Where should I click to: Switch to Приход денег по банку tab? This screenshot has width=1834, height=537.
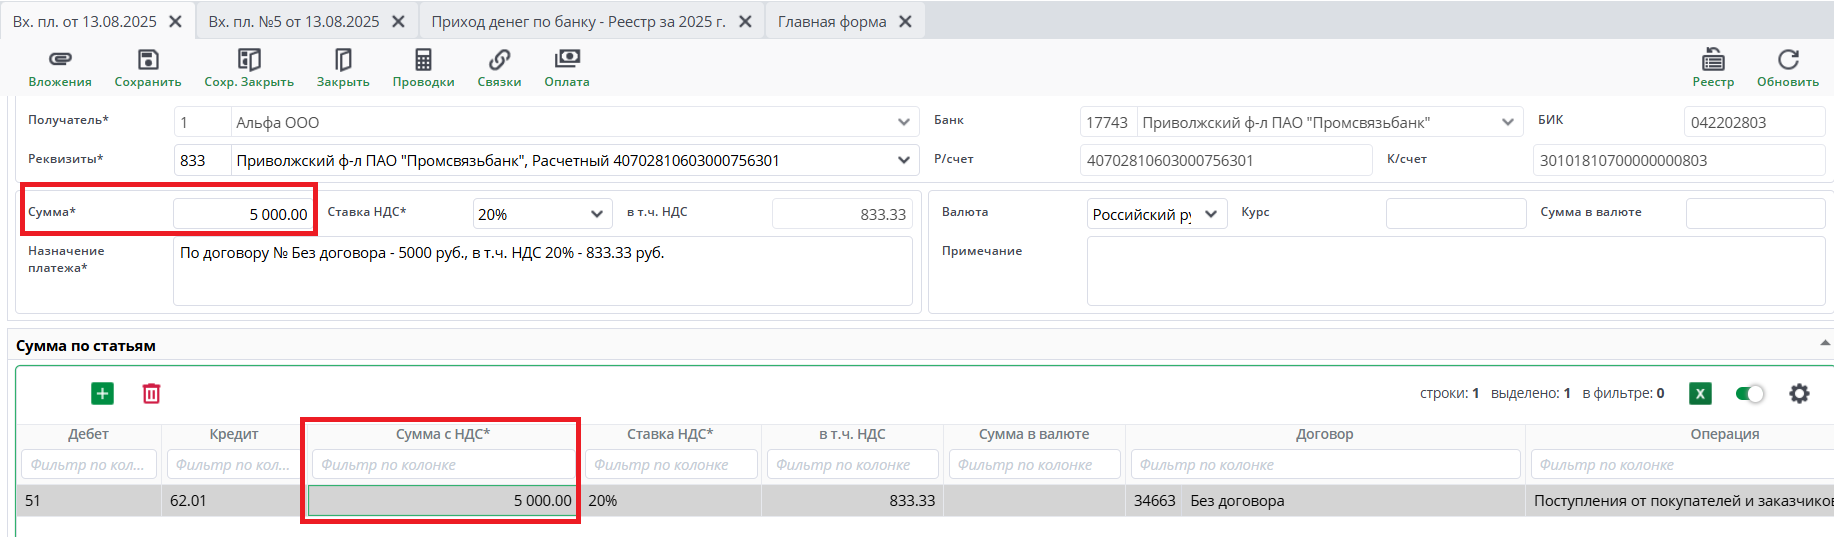click(x=578, y=22)
